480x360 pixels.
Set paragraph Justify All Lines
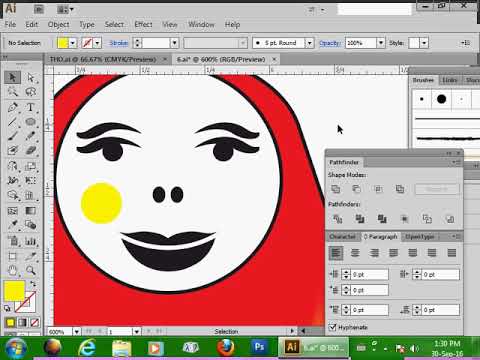click(452, 253)
